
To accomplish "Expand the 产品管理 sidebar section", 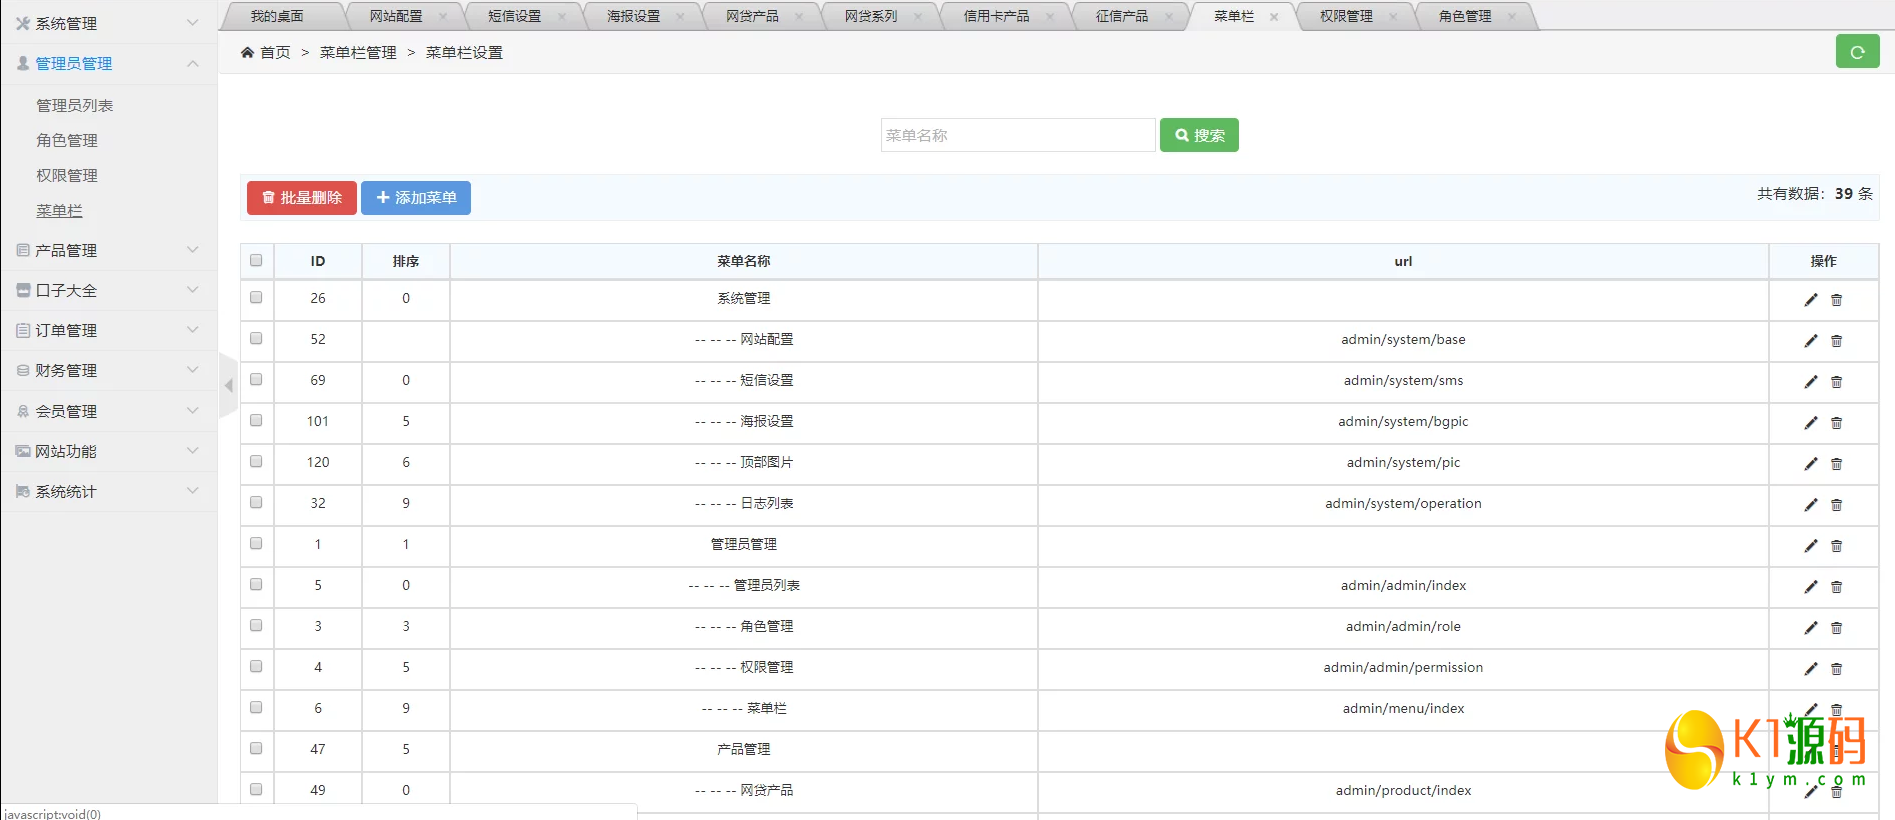I will tap(108, 250).
